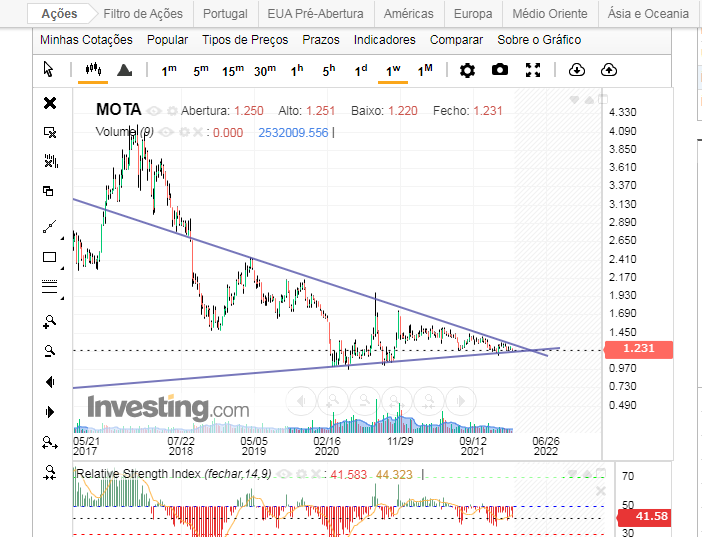This screenshot has height=537, width=702.
Task: Click the round scroll-left button over chart
Action: tap(301, 401)
